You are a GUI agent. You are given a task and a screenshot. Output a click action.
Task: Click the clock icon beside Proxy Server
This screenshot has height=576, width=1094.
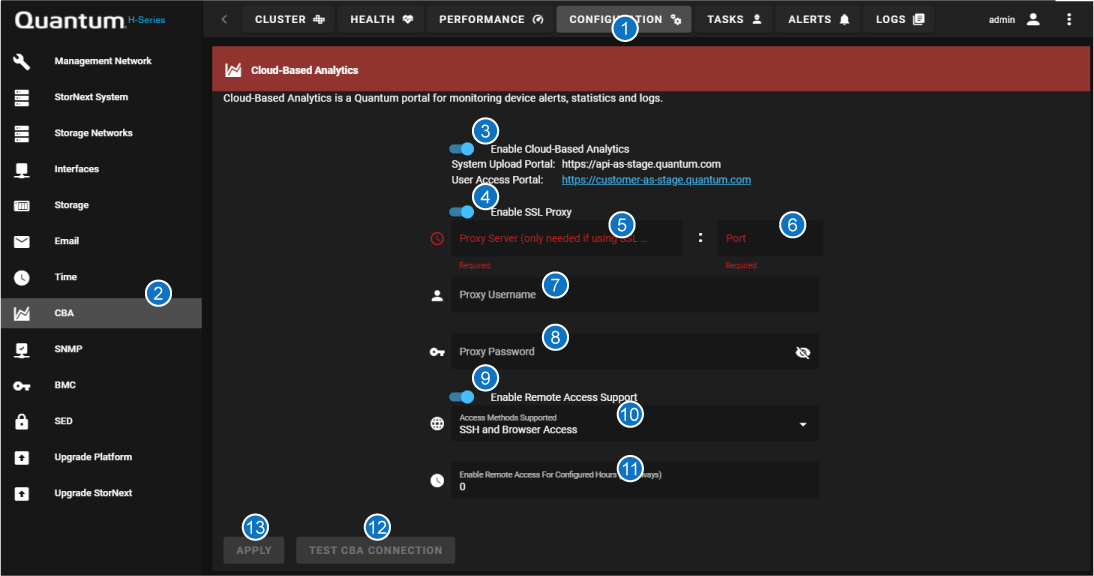tap(437, 238)
